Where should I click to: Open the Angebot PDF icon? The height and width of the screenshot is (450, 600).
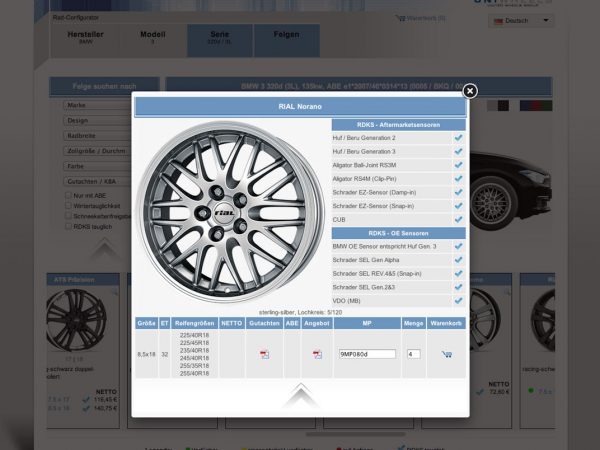[317, 354]
